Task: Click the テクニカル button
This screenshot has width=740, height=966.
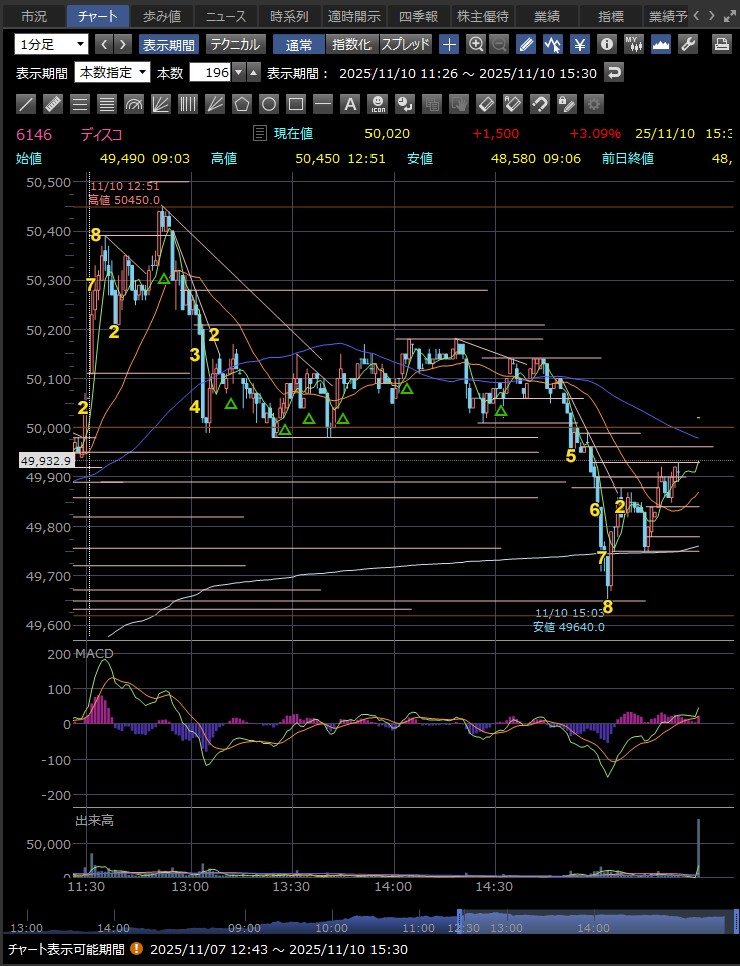Action: tap(235, 44)
